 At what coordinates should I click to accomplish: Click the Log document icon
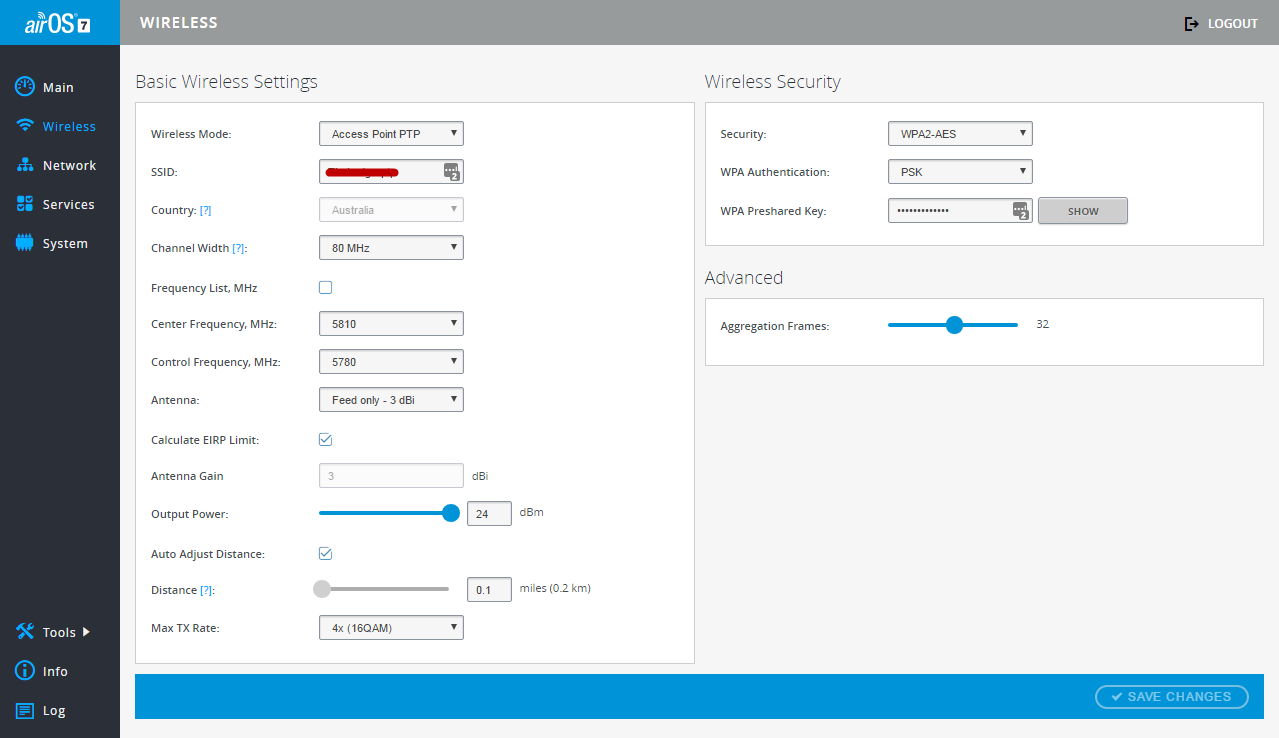coord(25,710)
